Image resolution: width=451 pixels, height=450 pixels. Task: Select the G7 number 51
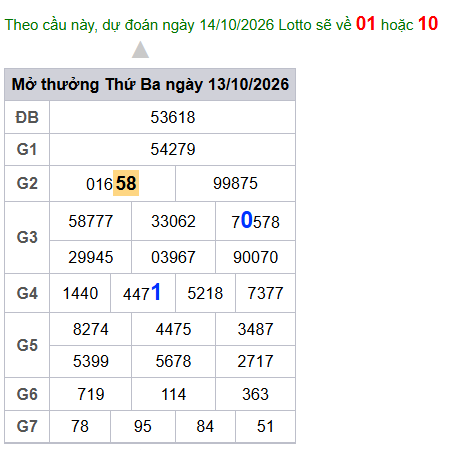tap(265, 426)
